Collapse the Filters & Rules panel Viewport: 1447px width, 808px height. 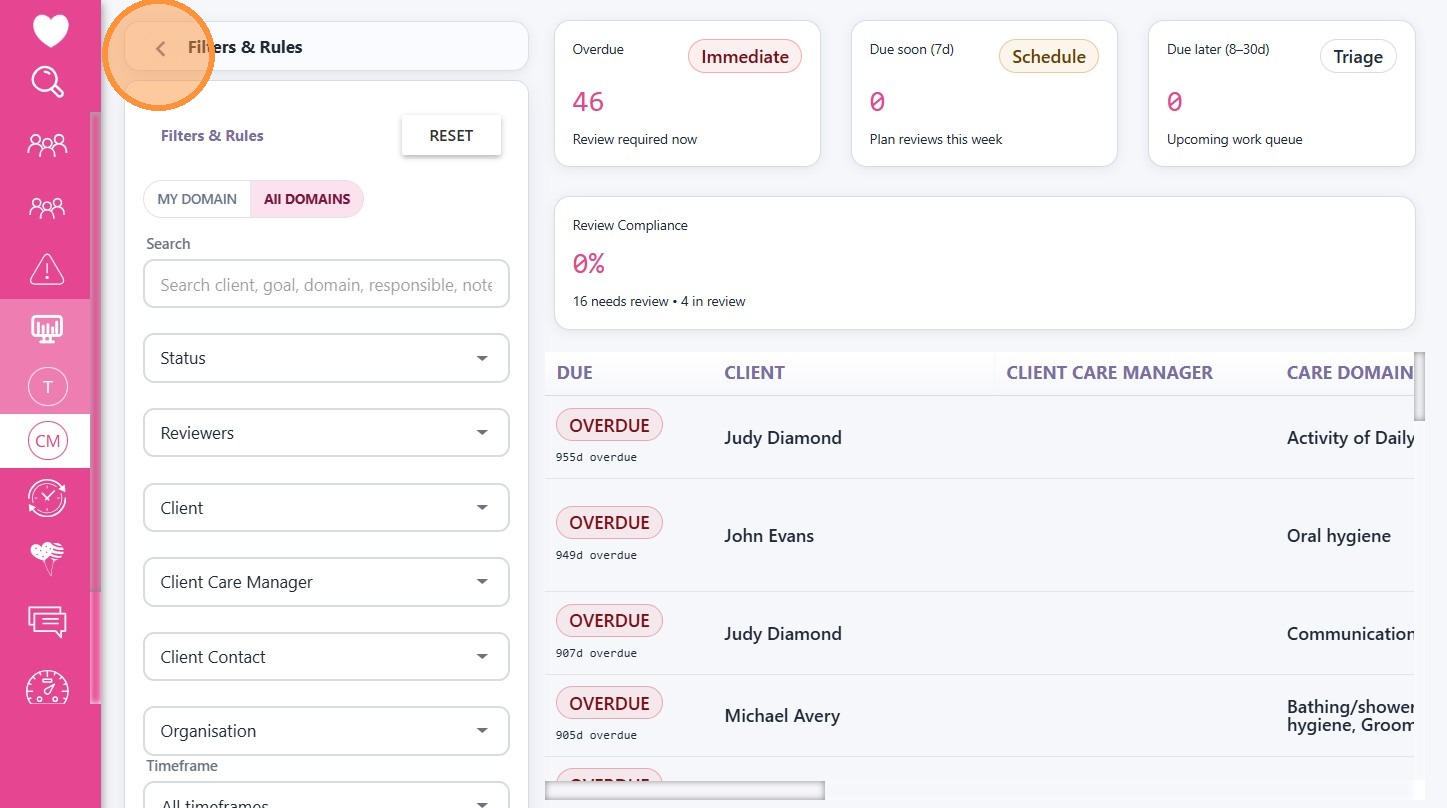160,48
